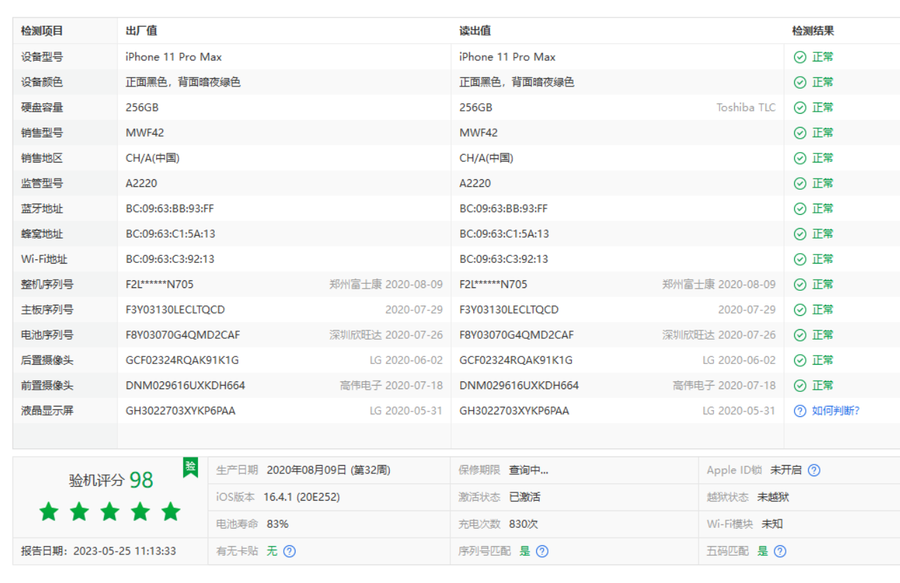
Task: Select factory cellular address BC:09:63:C1:5A:13
Action: [170, 234]
